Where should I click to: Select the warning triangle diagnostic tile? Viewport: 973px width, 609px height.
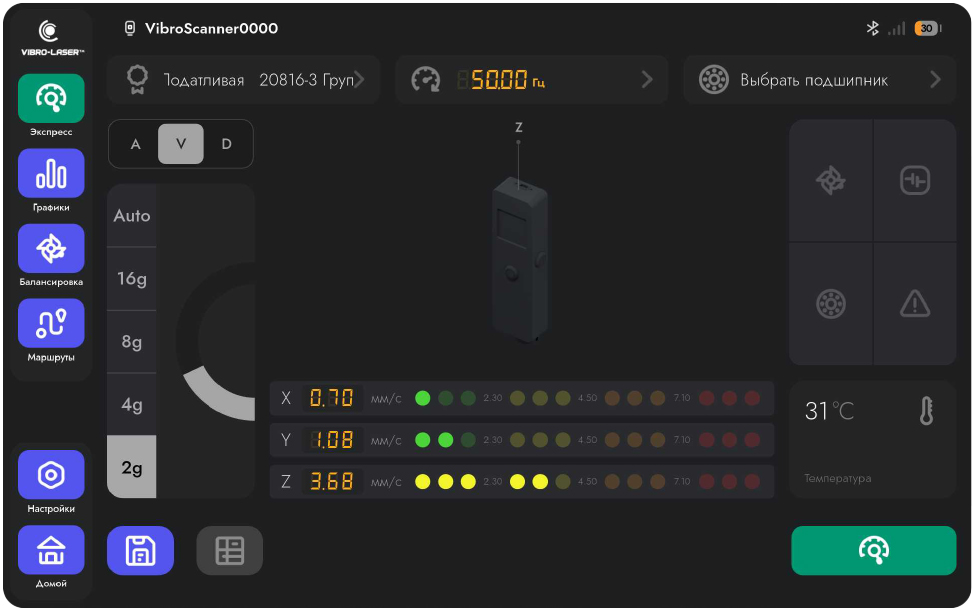coord(915,304)
